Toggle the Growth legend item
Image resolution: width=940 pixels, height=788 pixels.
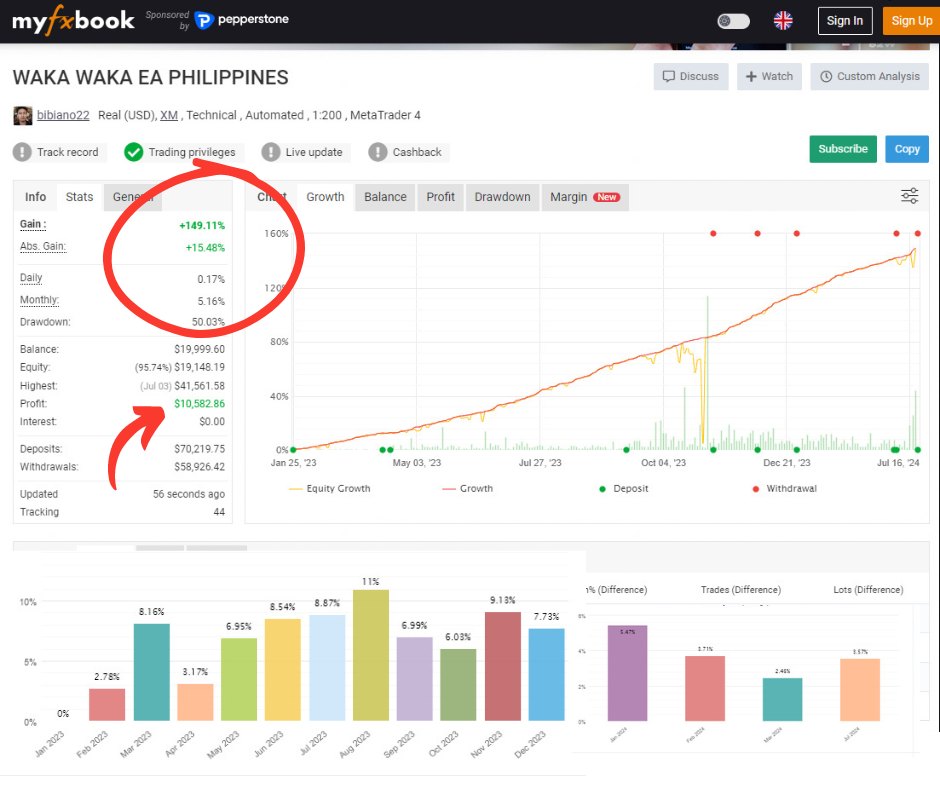click(x=468, y=489)
